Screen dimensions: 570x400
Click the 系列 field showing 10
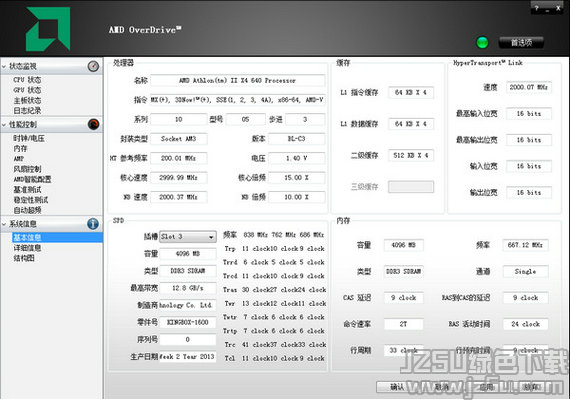tap(179, 119)
